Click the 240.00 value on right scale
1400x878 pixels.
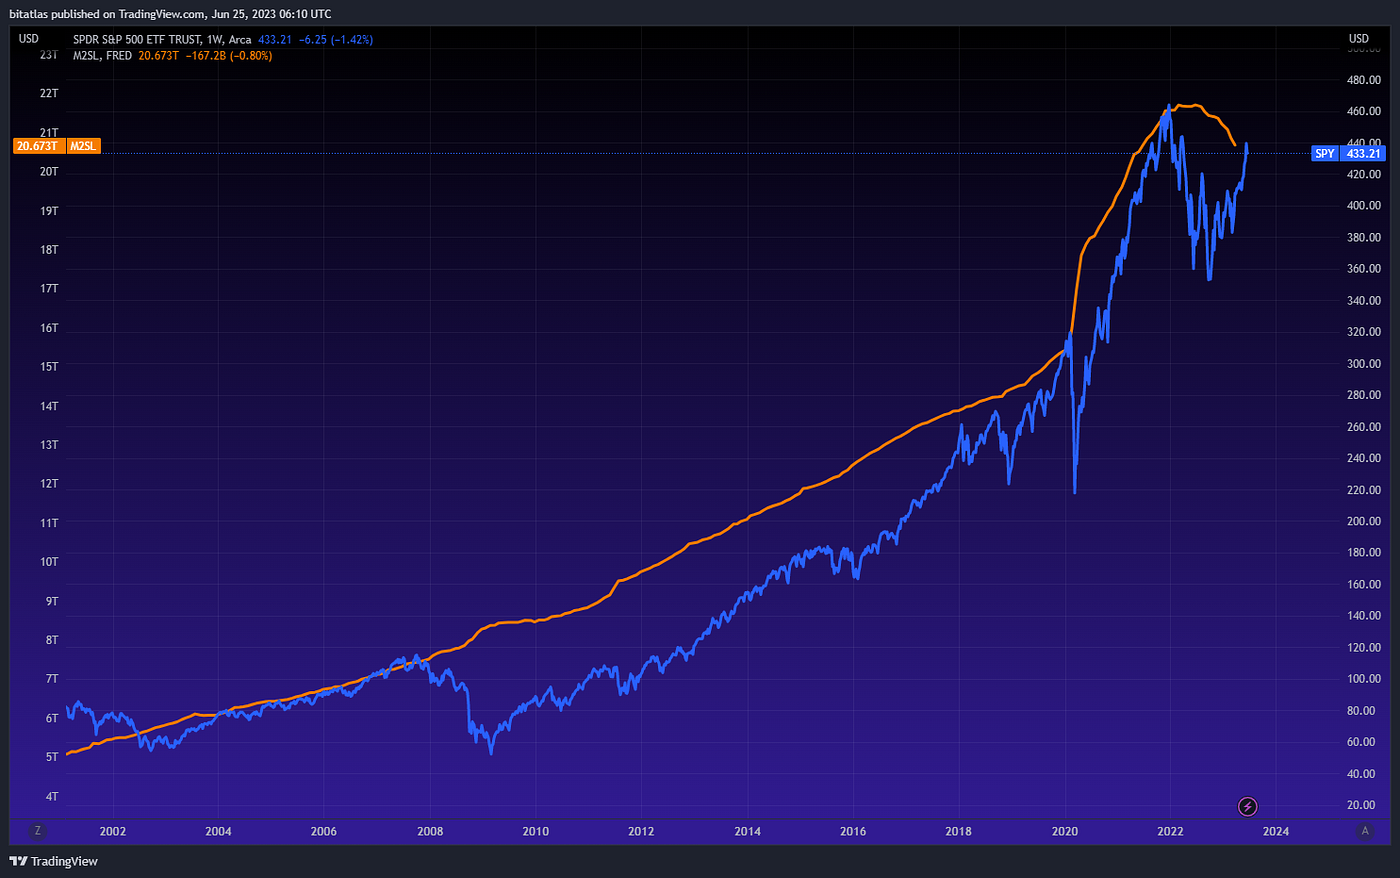click(1364, 458)
